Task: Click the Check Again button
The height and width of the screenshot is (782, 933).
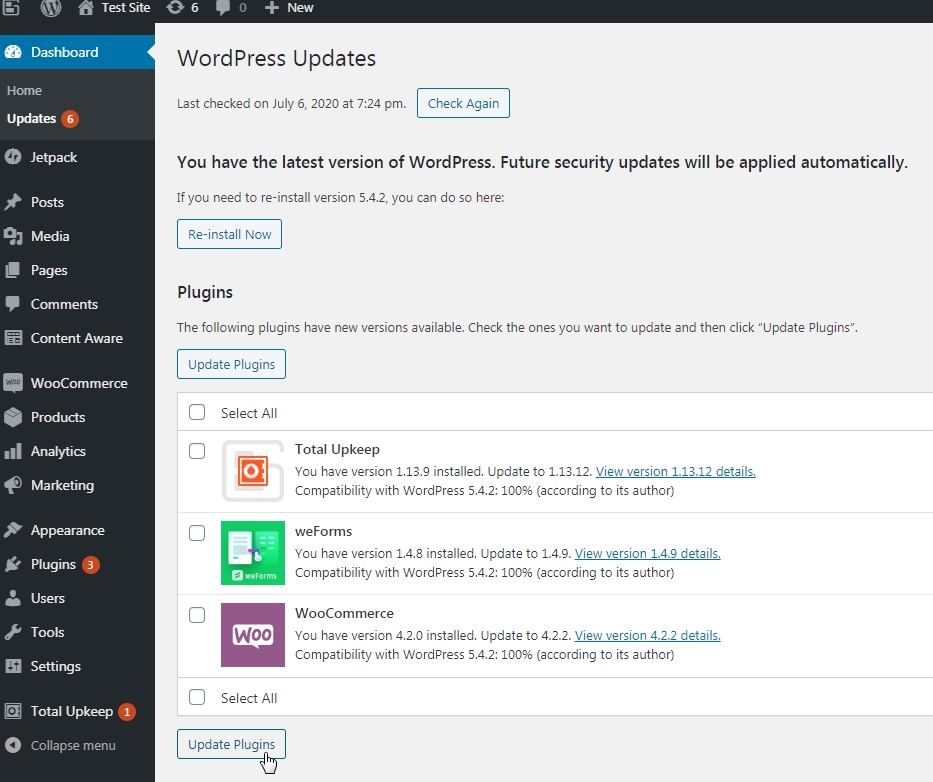Action: (463, 104)
